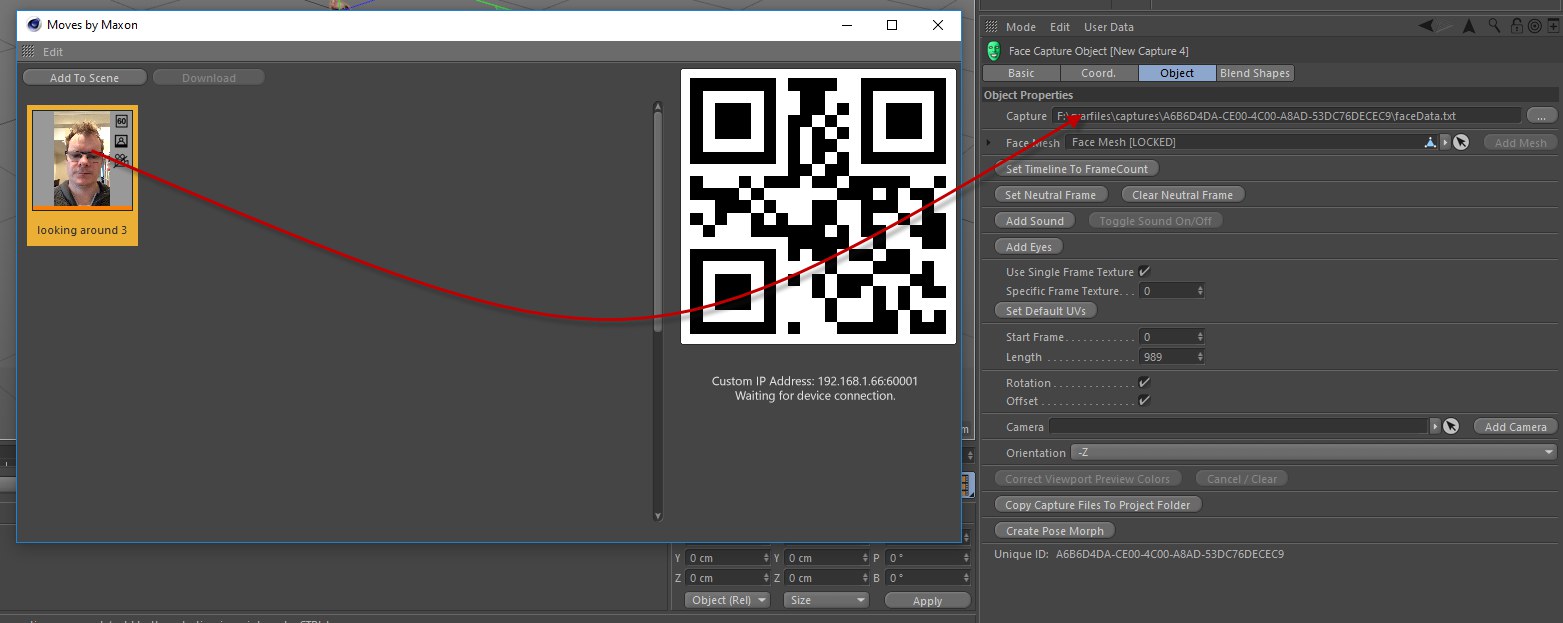Toggle the Offset checkbox

[x=1144, y=401]
